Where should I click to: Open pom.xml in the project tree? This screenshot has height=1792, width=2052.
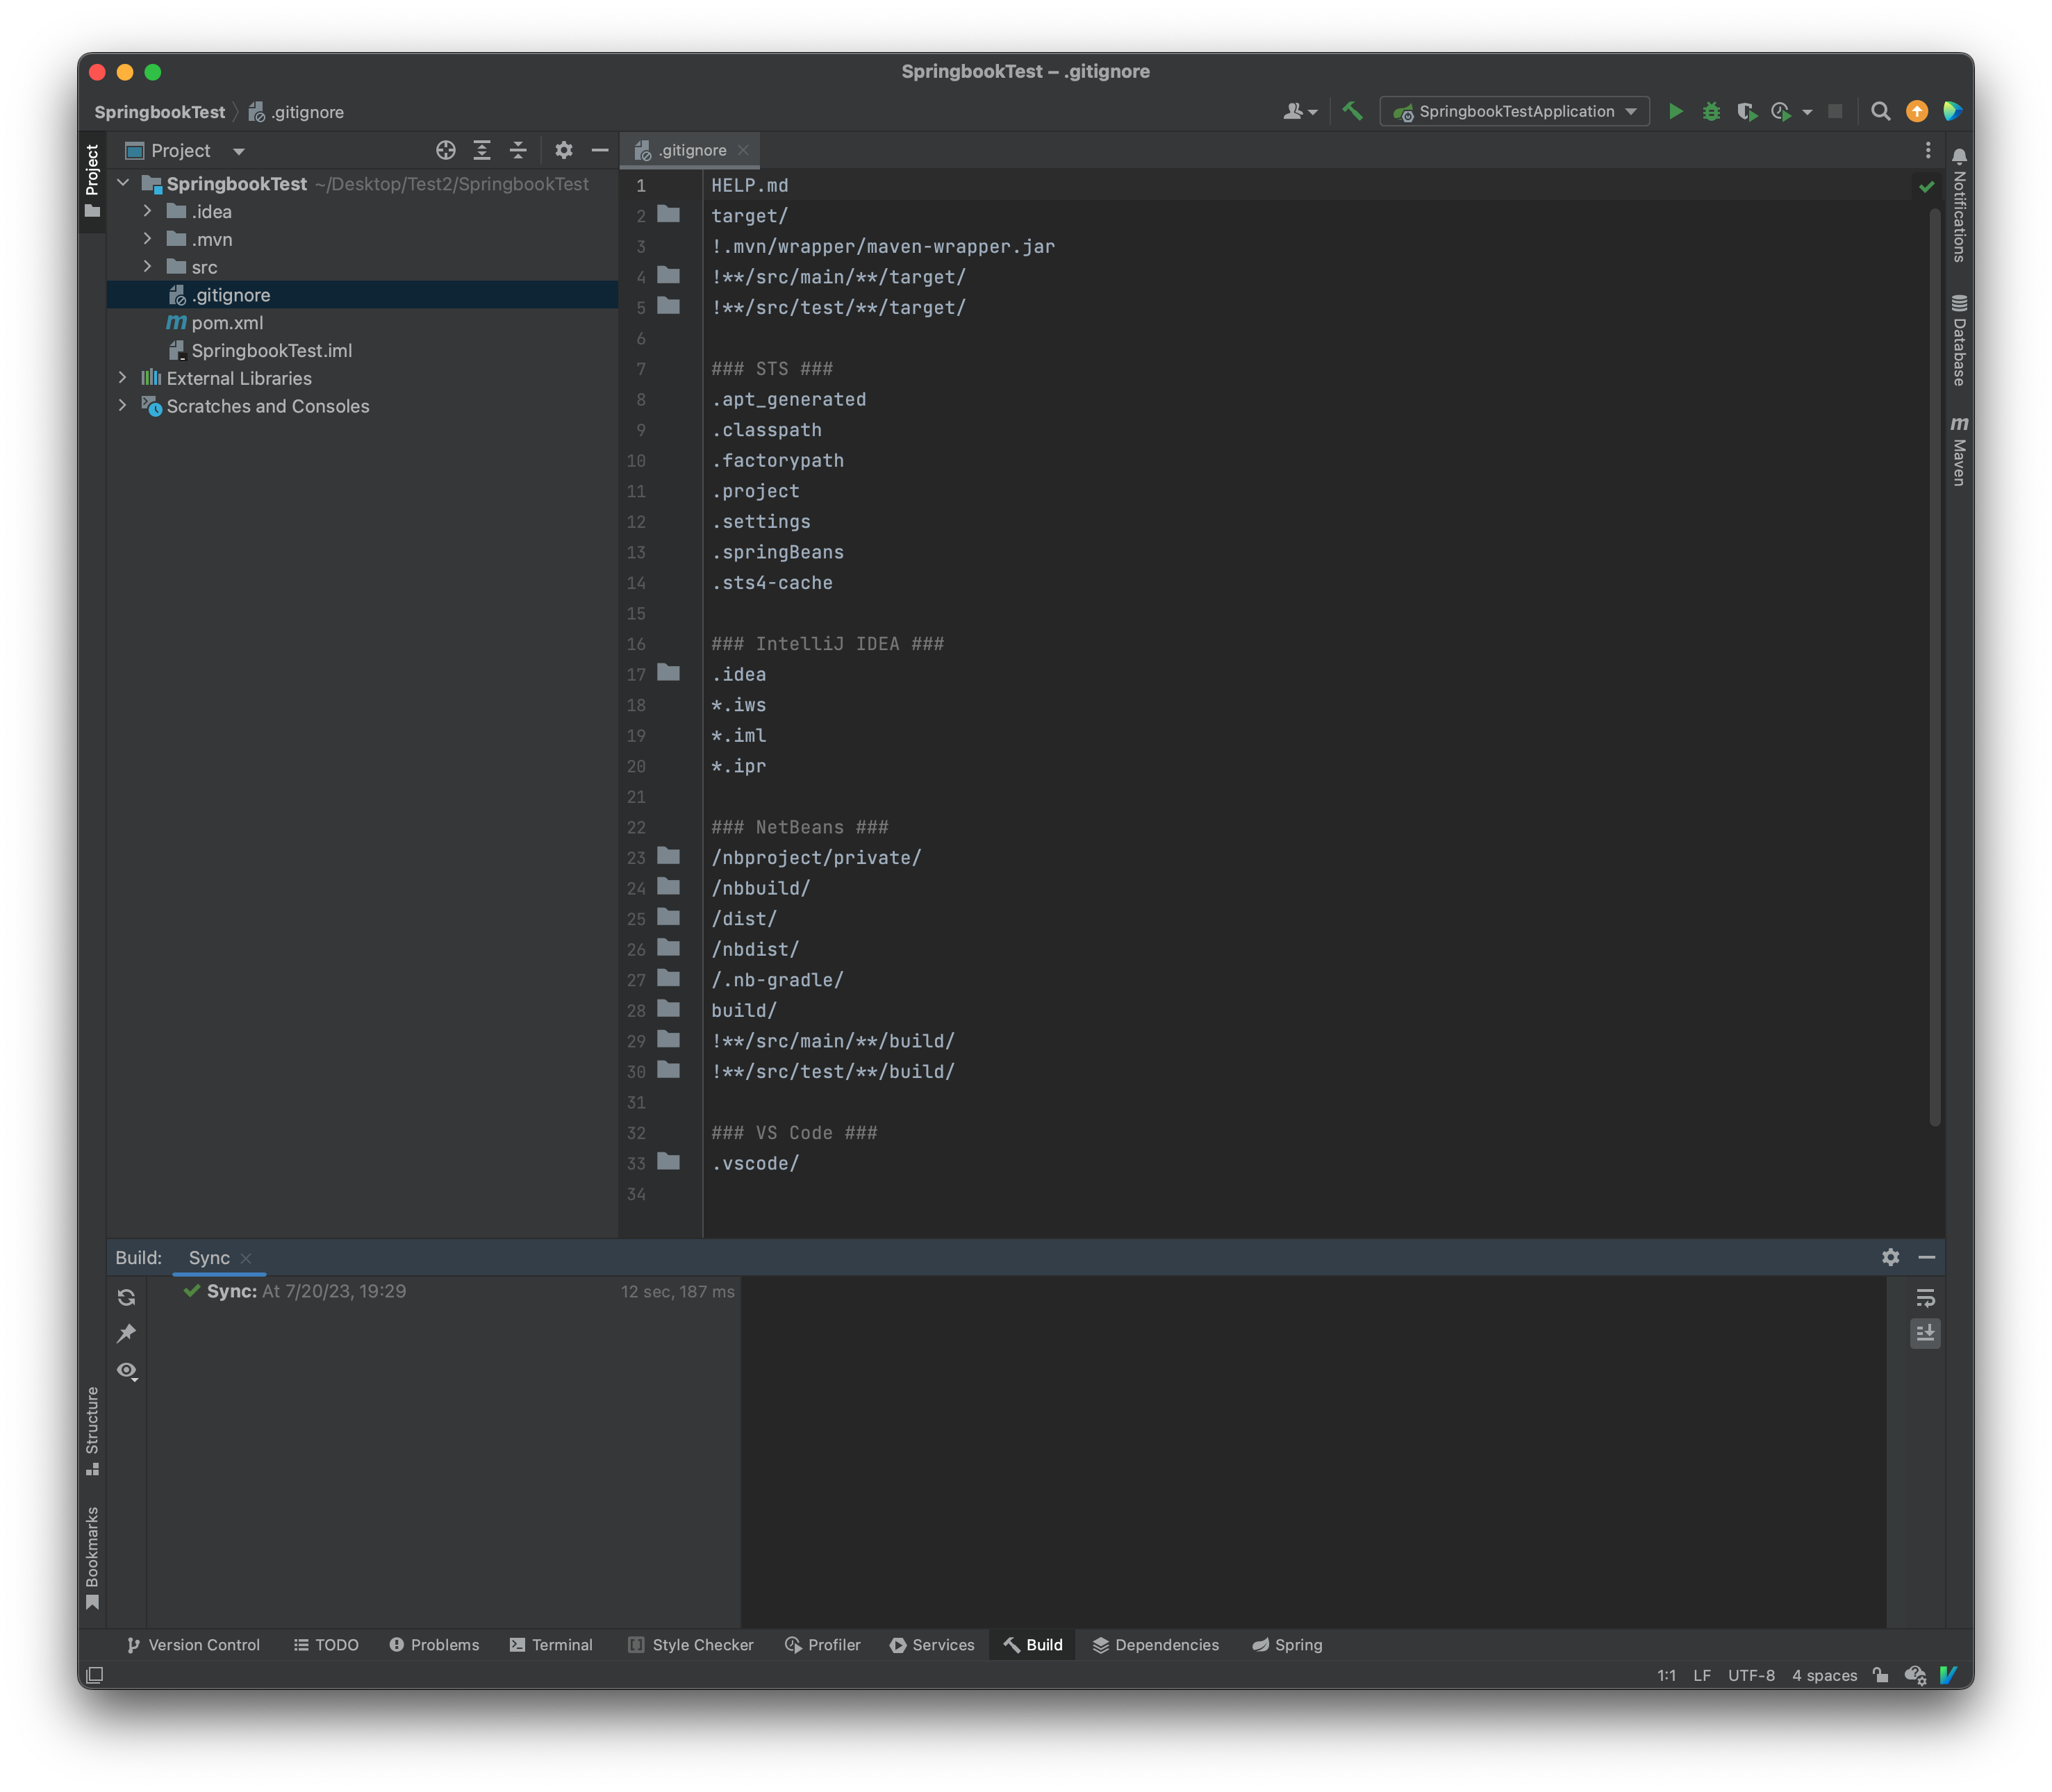(227, 323)
